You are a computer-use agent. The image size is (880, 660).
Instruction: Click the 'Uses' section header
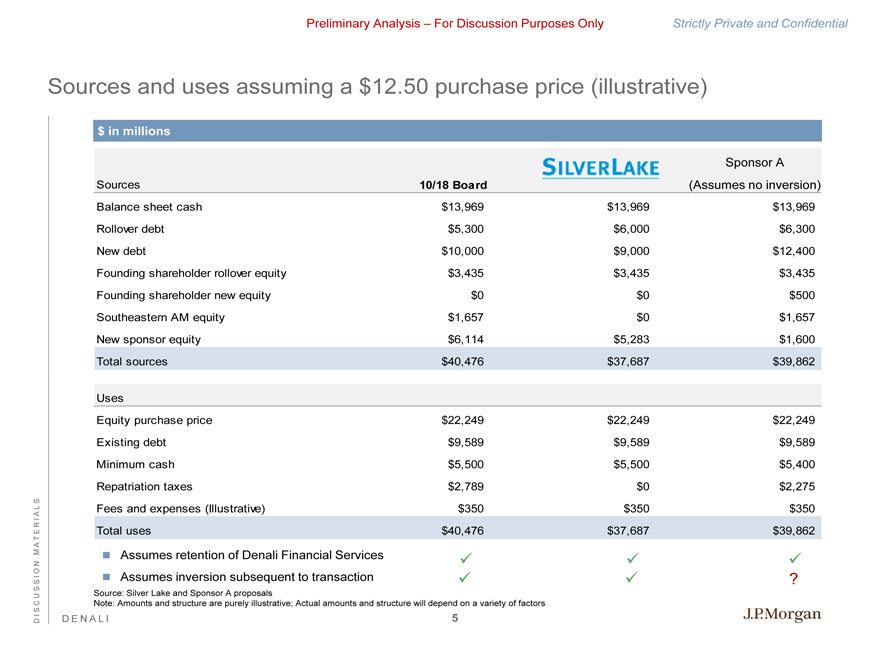[x=110, y=398]
